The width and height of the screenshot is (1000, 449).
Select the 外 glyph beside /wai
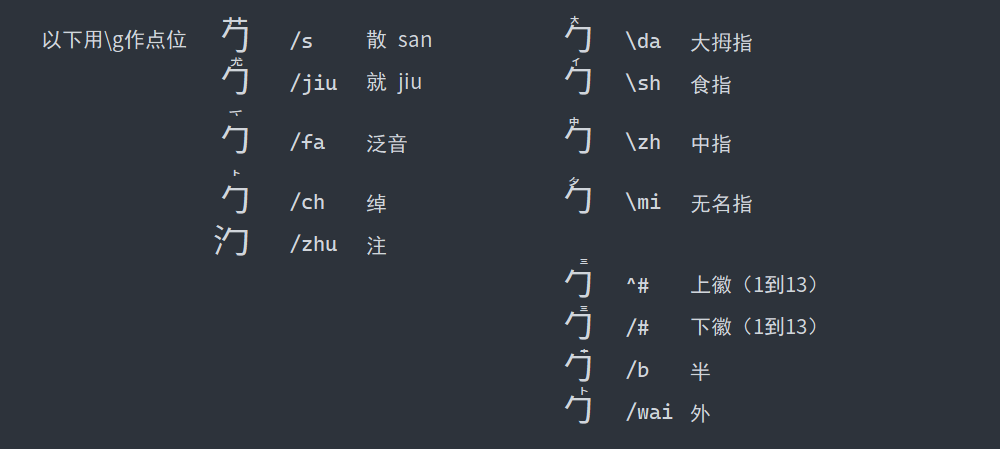pyautogui.click(x=578, y=407)
